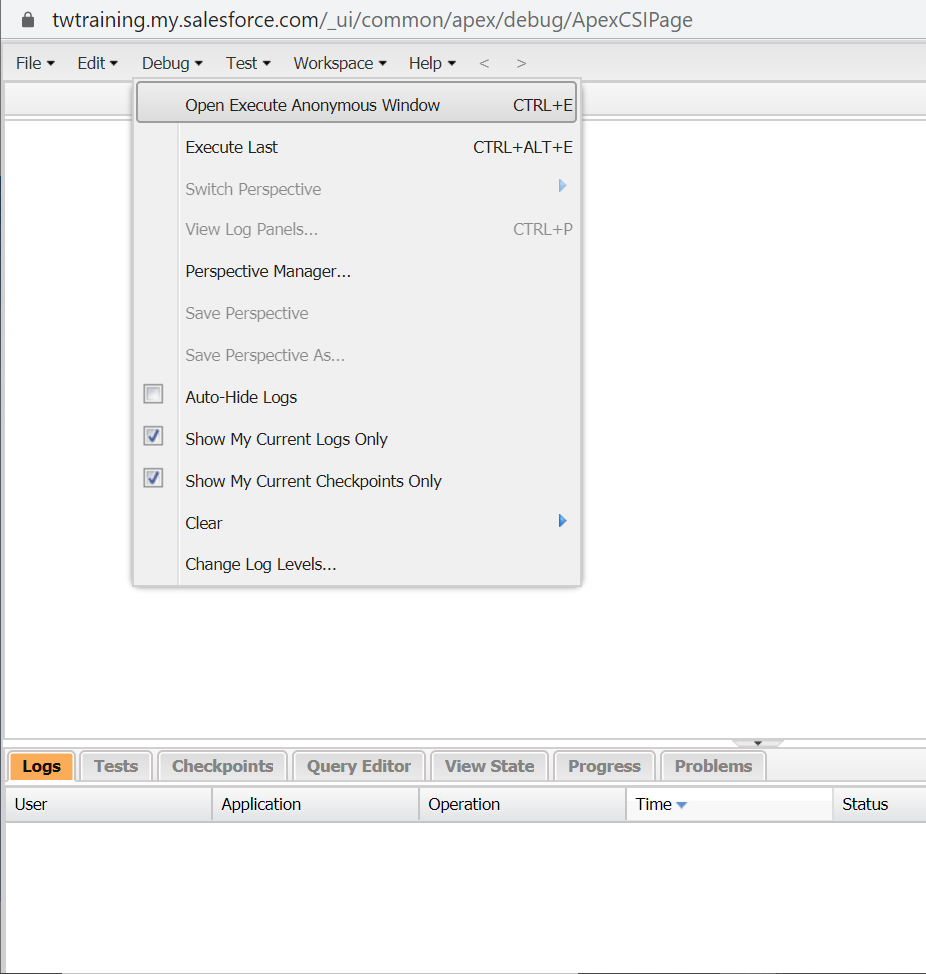
Task: Switch to the Query Editor tab
Action: (x=359, y=766)
